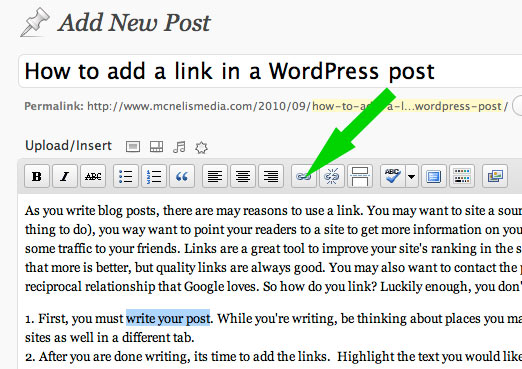Click the highlighted text 'write your post'
The width and height of the screenshot is (522, 369).
coord(168,318)
